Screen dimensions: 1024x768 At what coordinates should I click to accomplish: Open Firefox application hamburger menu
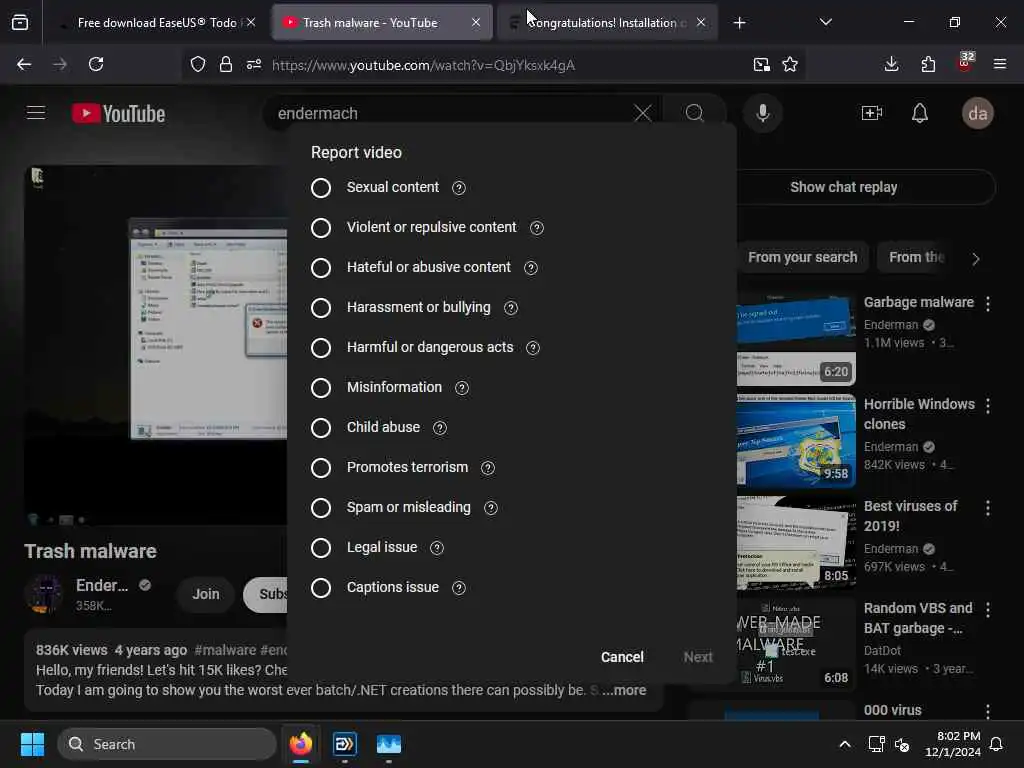click(x=1000, y=64)
